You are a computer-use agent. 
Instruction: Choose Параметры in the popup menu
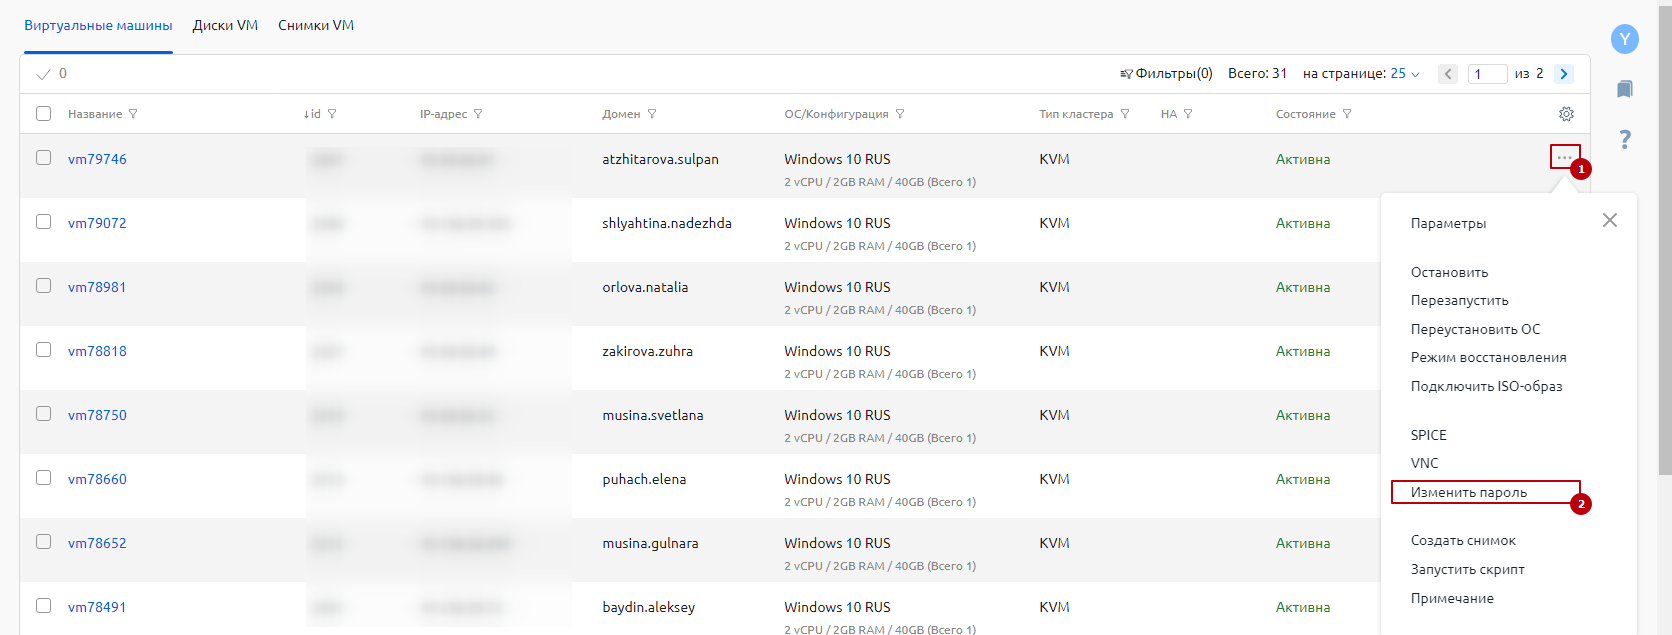coord(1448,224)
